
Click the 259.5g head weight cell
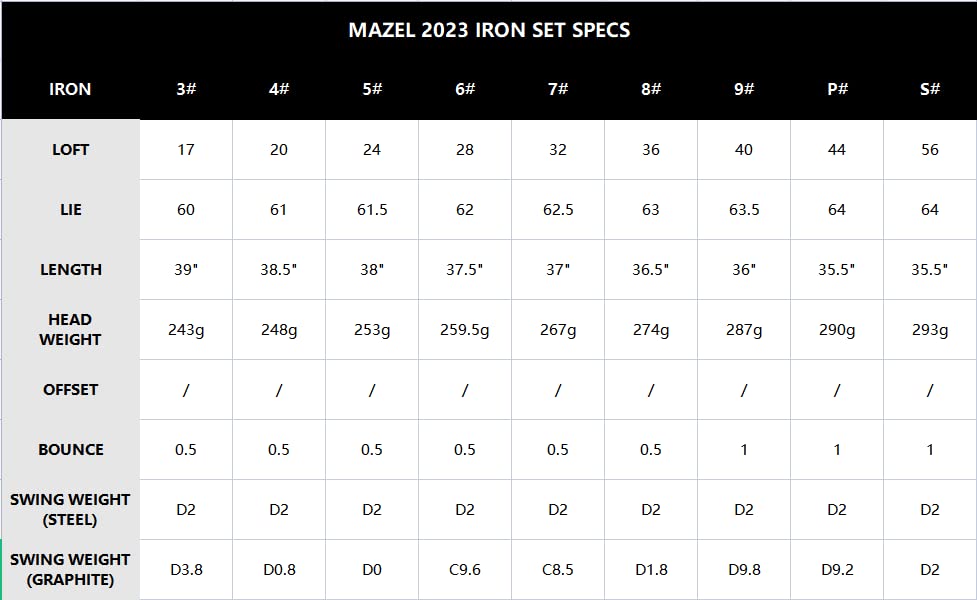(x=465, y=330)
